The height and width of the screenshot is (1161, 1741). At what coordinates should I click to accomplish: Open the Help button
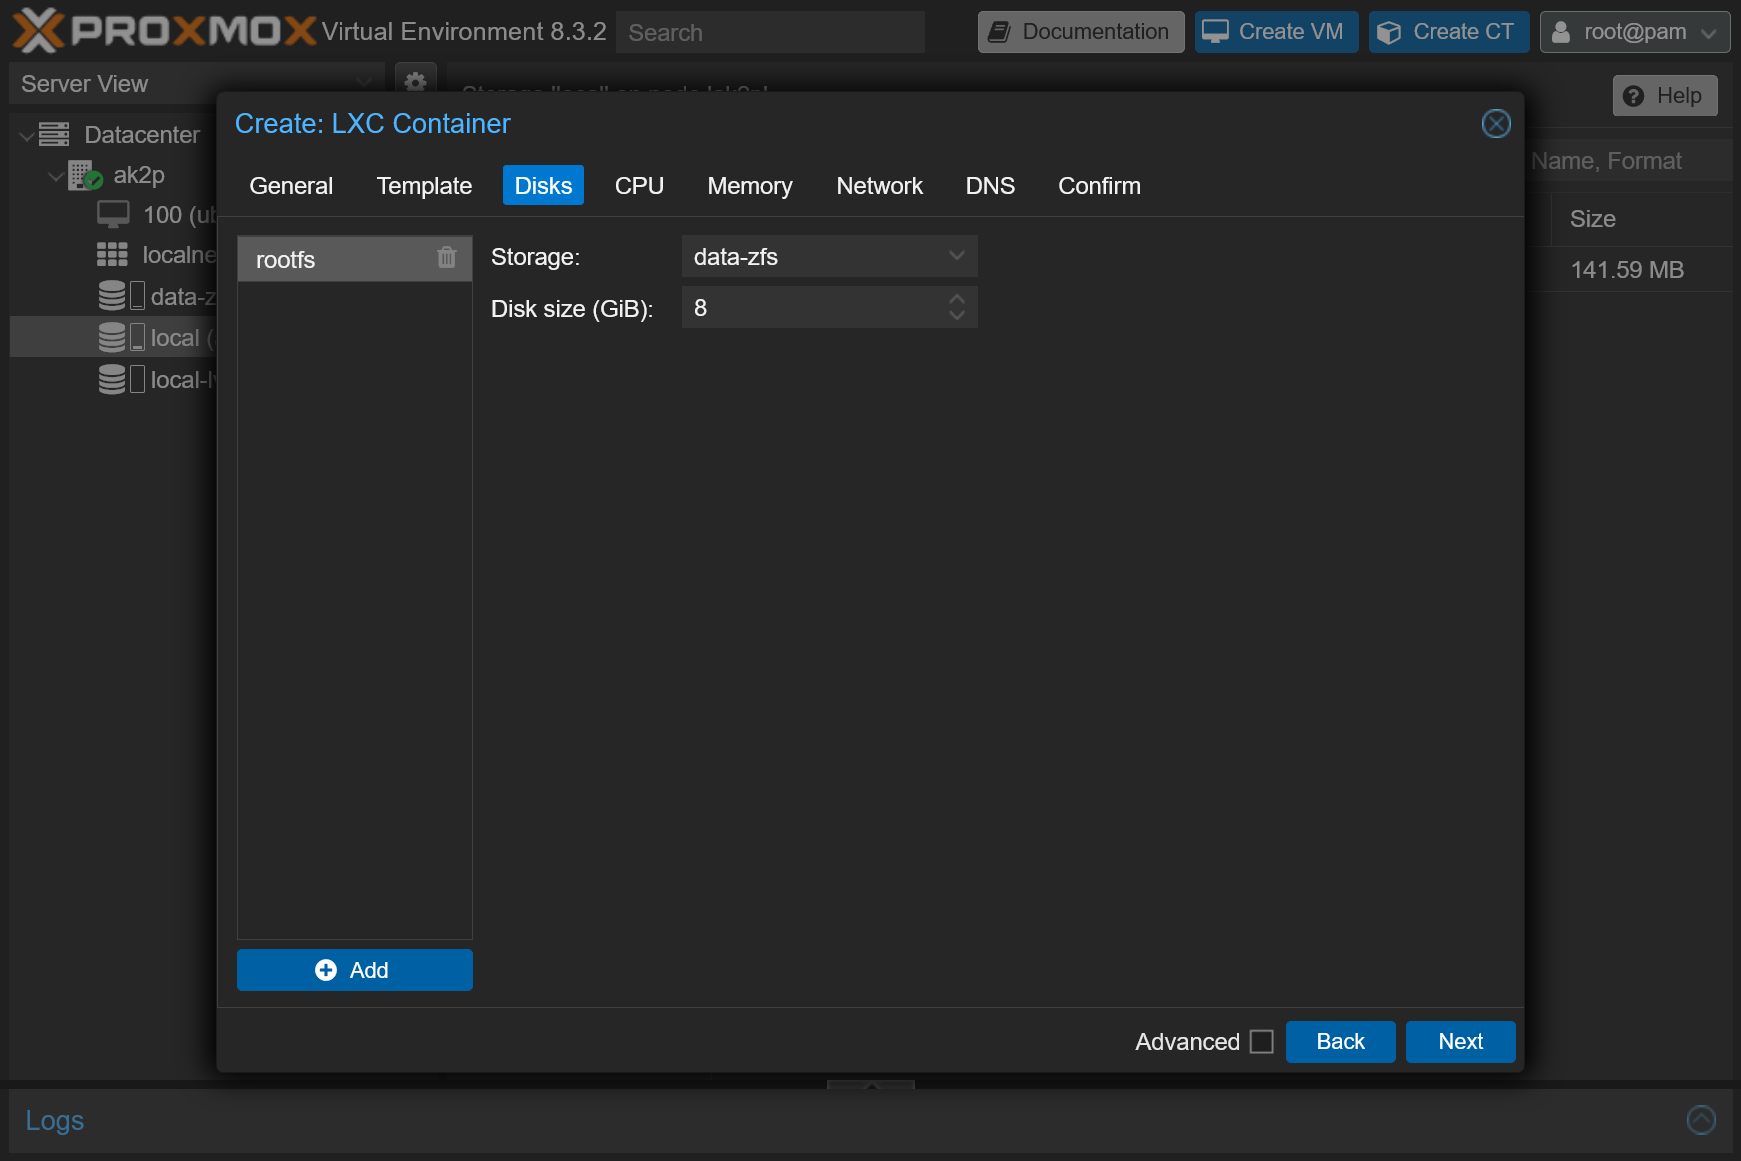pyautogui.click(x=1665, y=96)
